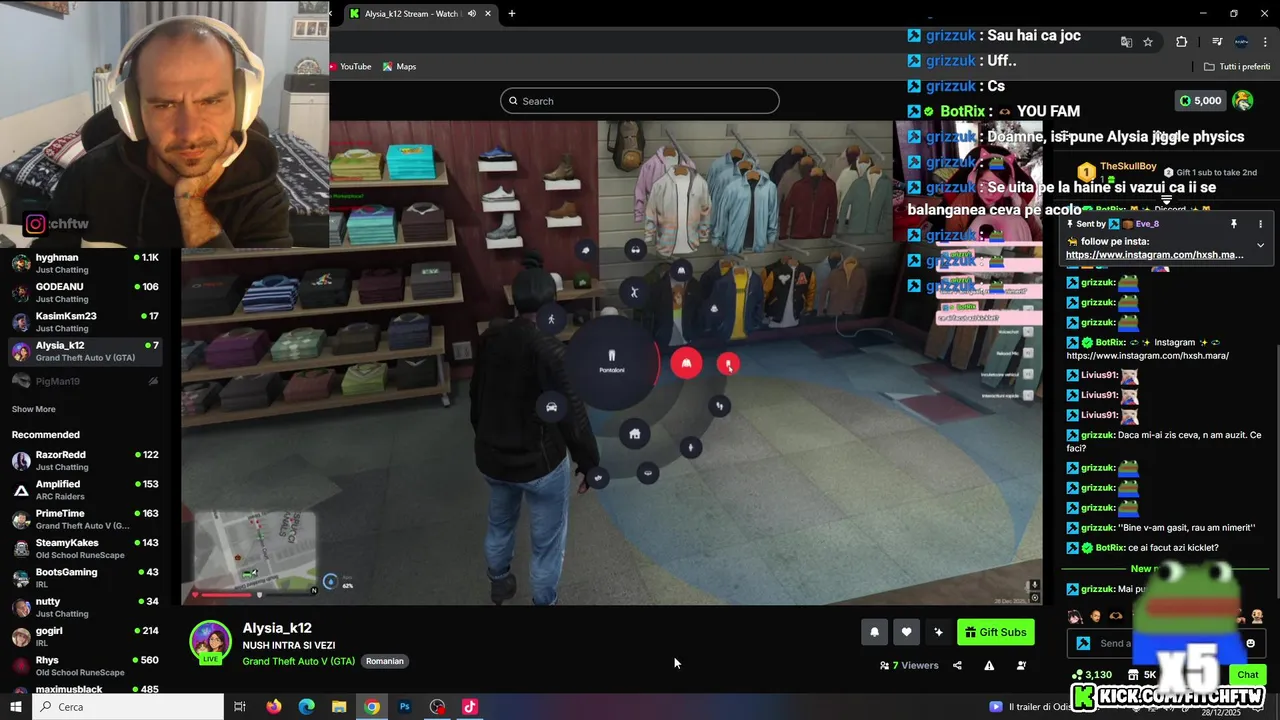Select the walking person icon in the radial menu
The width and height of the screenshot is (1280, 720).
(x=551, y=319)
